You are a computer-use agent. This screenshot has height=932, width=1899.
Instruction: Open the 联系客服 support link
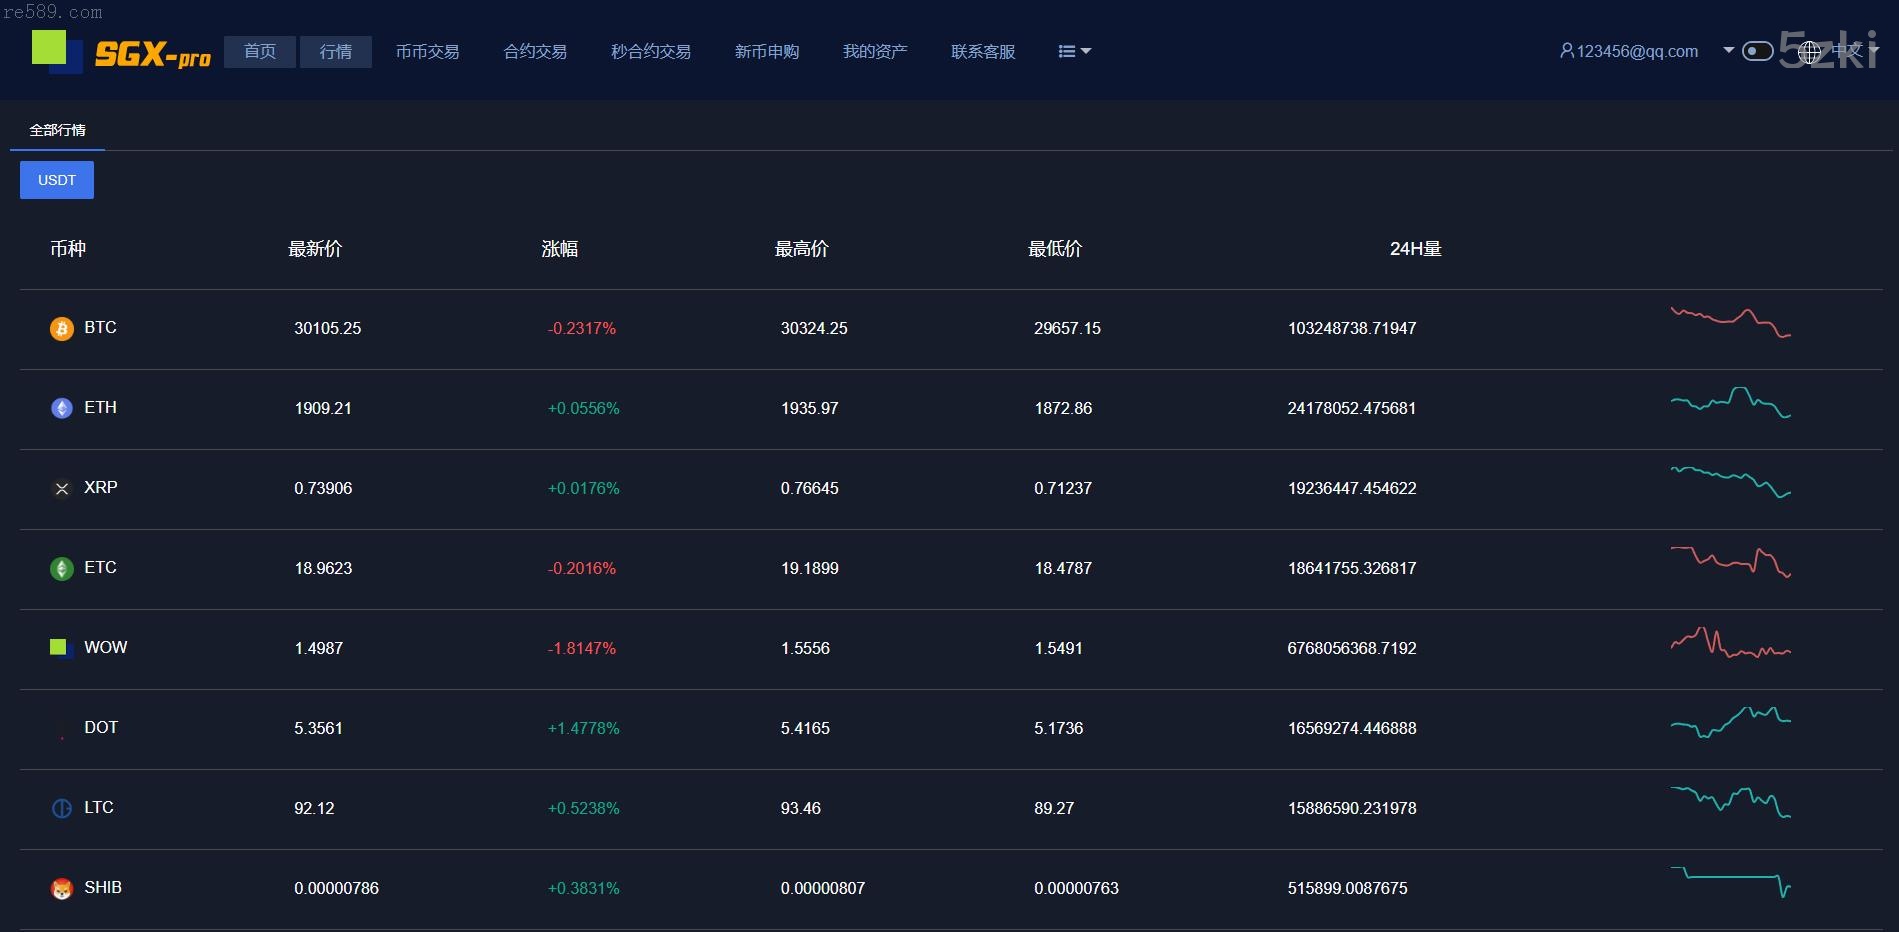tap(982, 52)
